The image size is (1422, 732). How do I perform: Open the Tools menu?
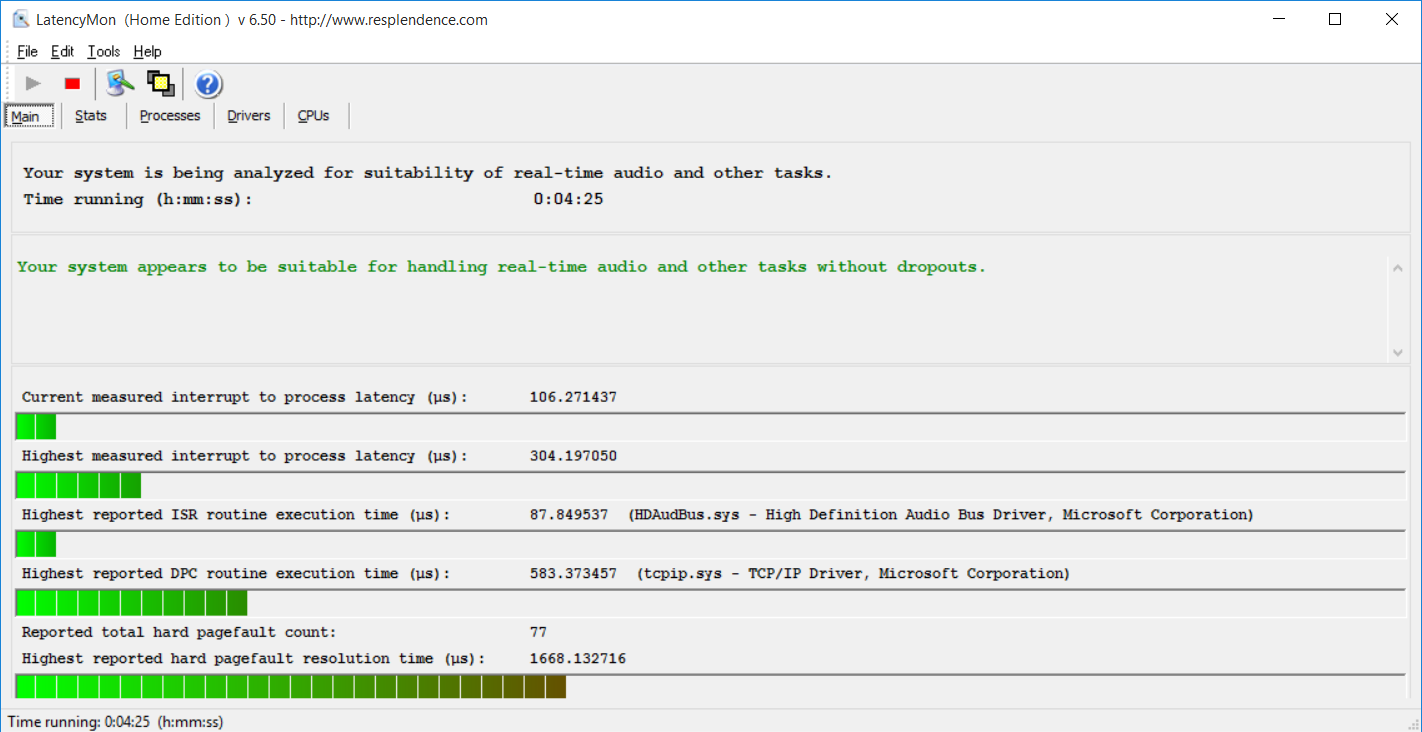click(x=103, y=51)
